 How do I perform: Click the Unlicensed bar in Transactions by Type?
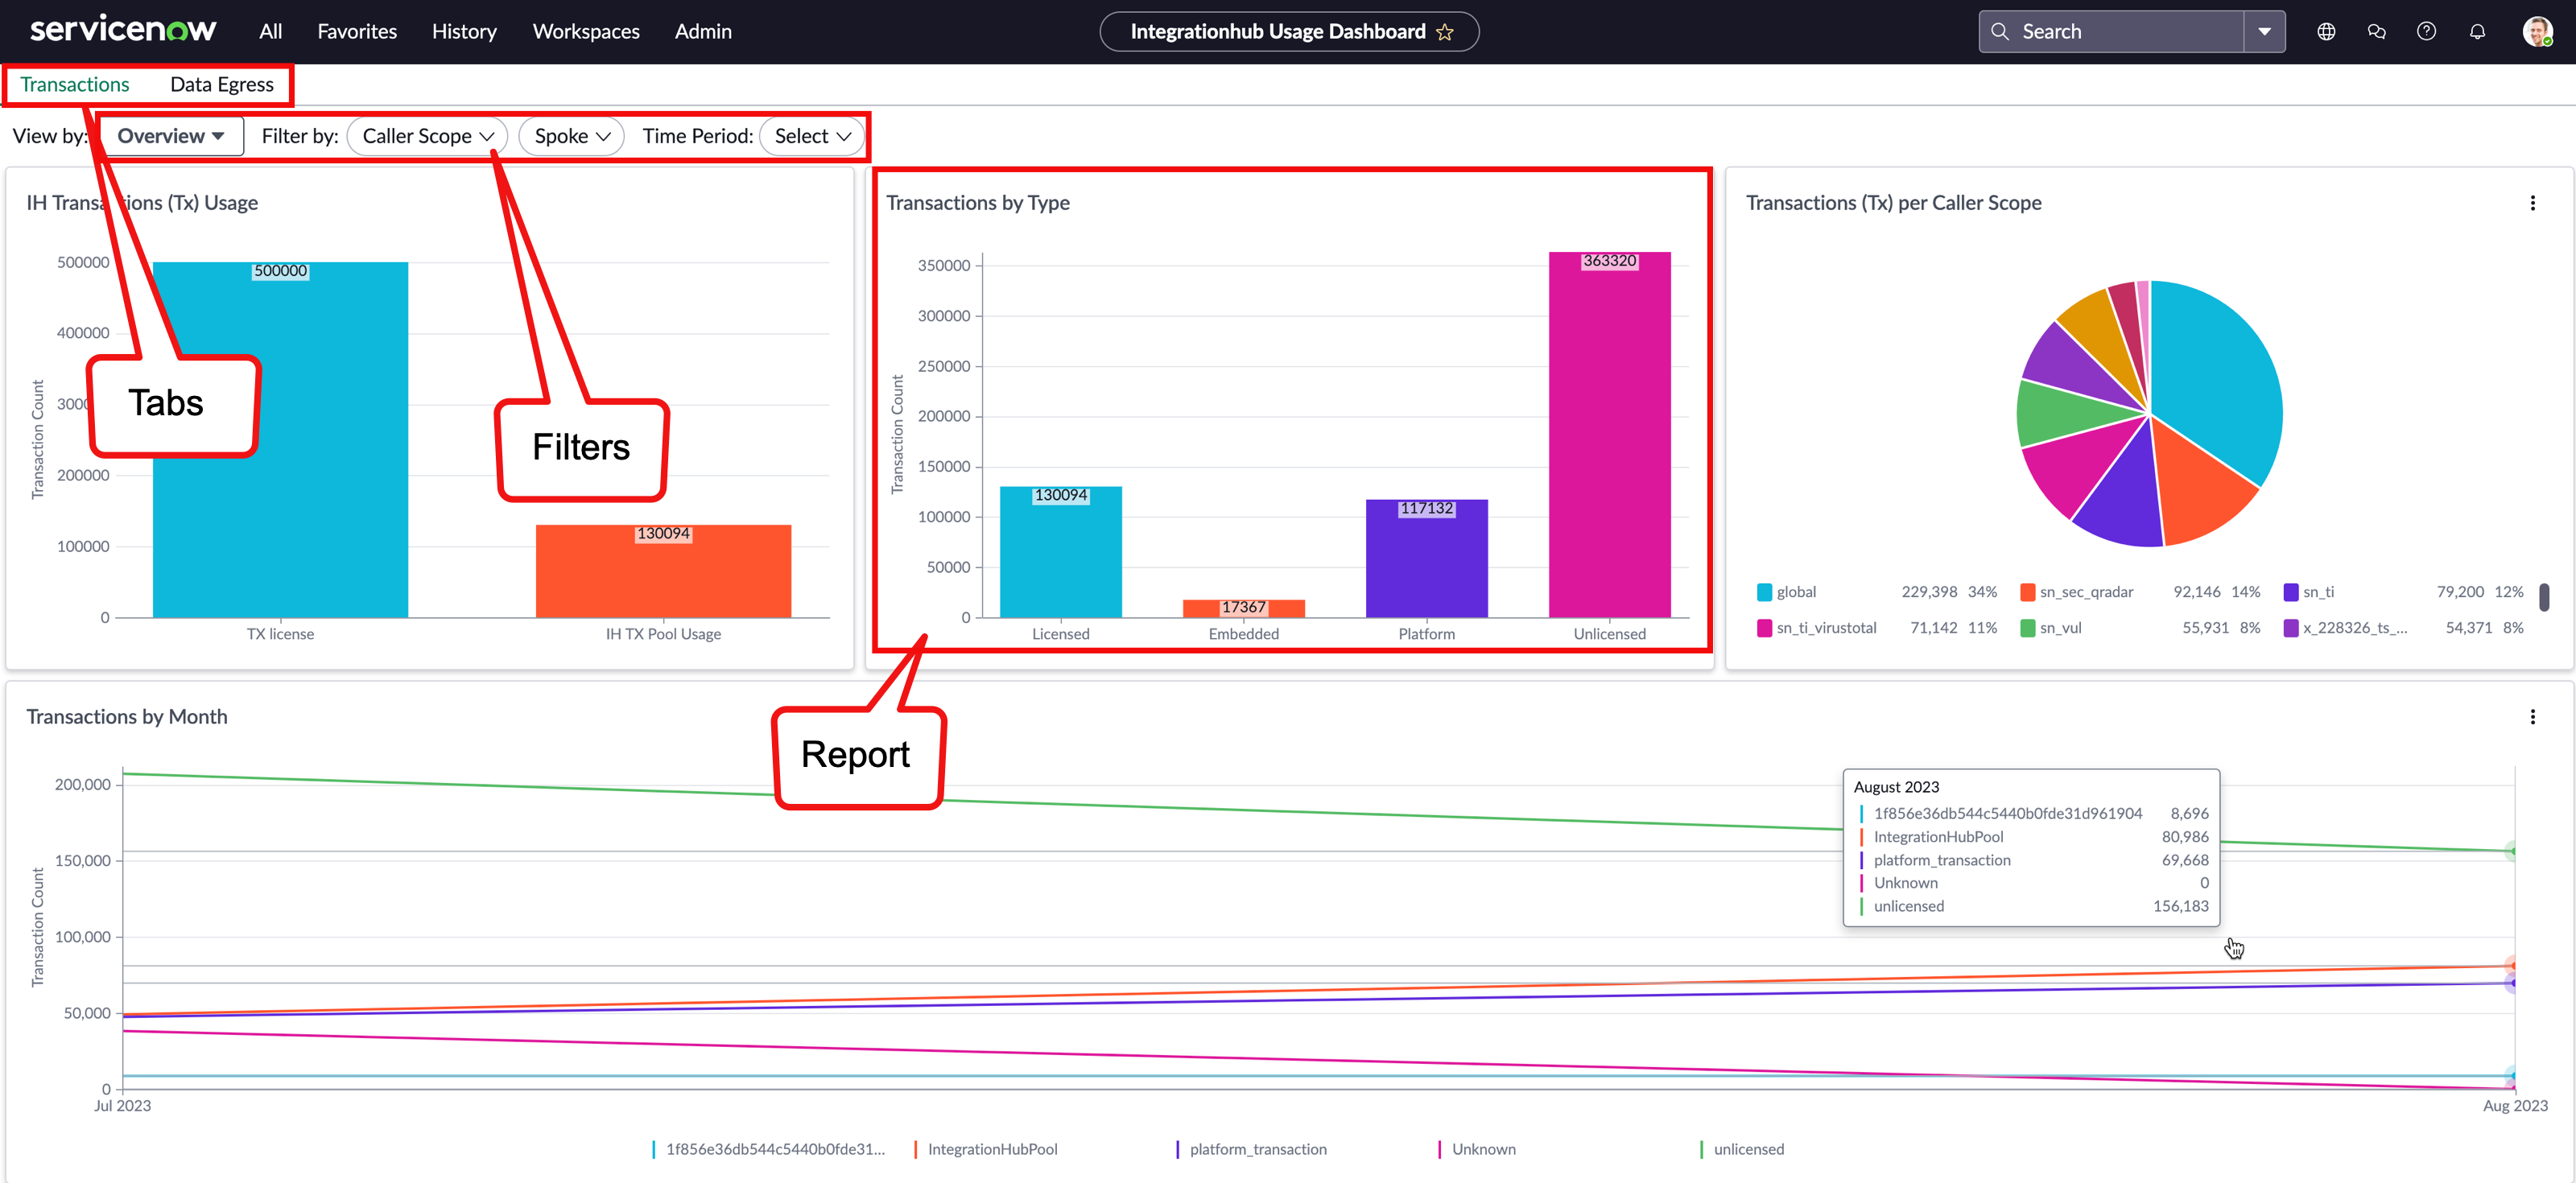[1610, 435]
